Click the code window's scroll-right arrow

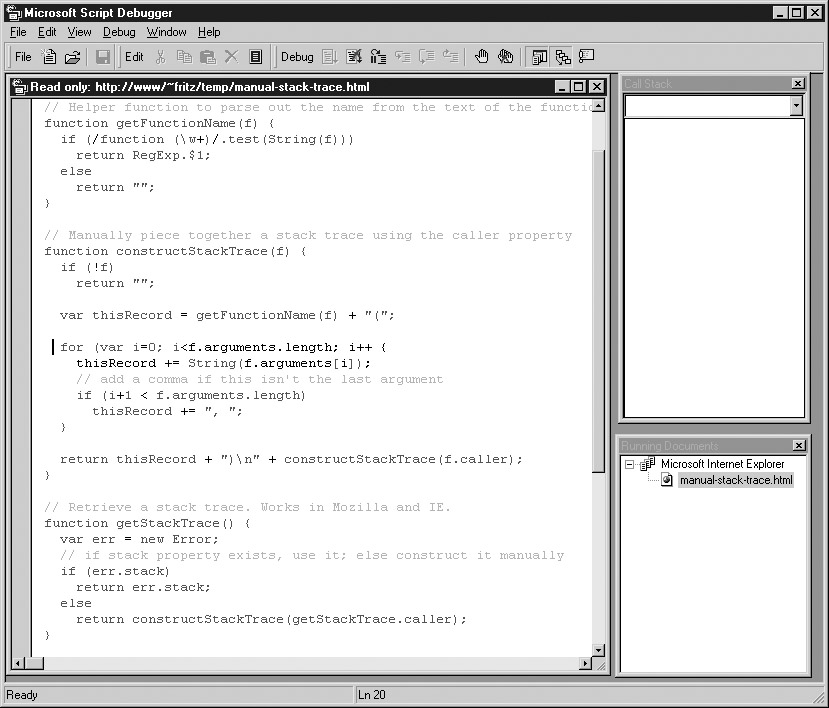pyautogui.click(x=585, y=663)
